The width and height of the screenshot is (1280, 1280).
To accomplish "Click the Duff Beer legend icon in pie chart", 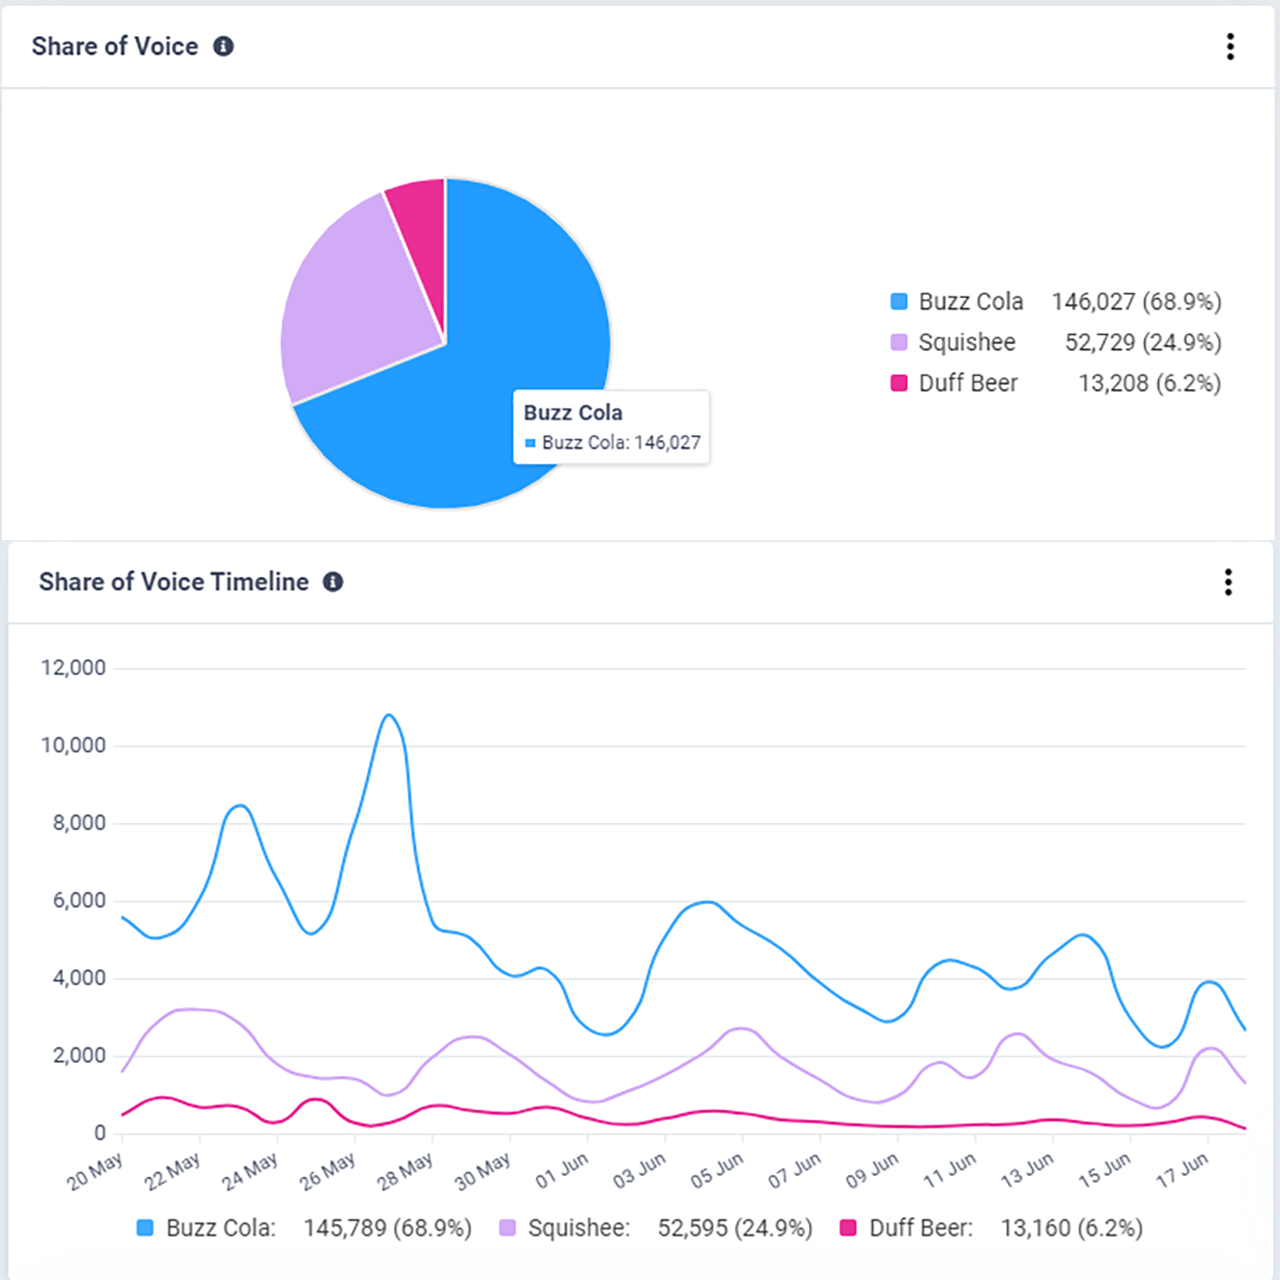I will pos(897,383).
